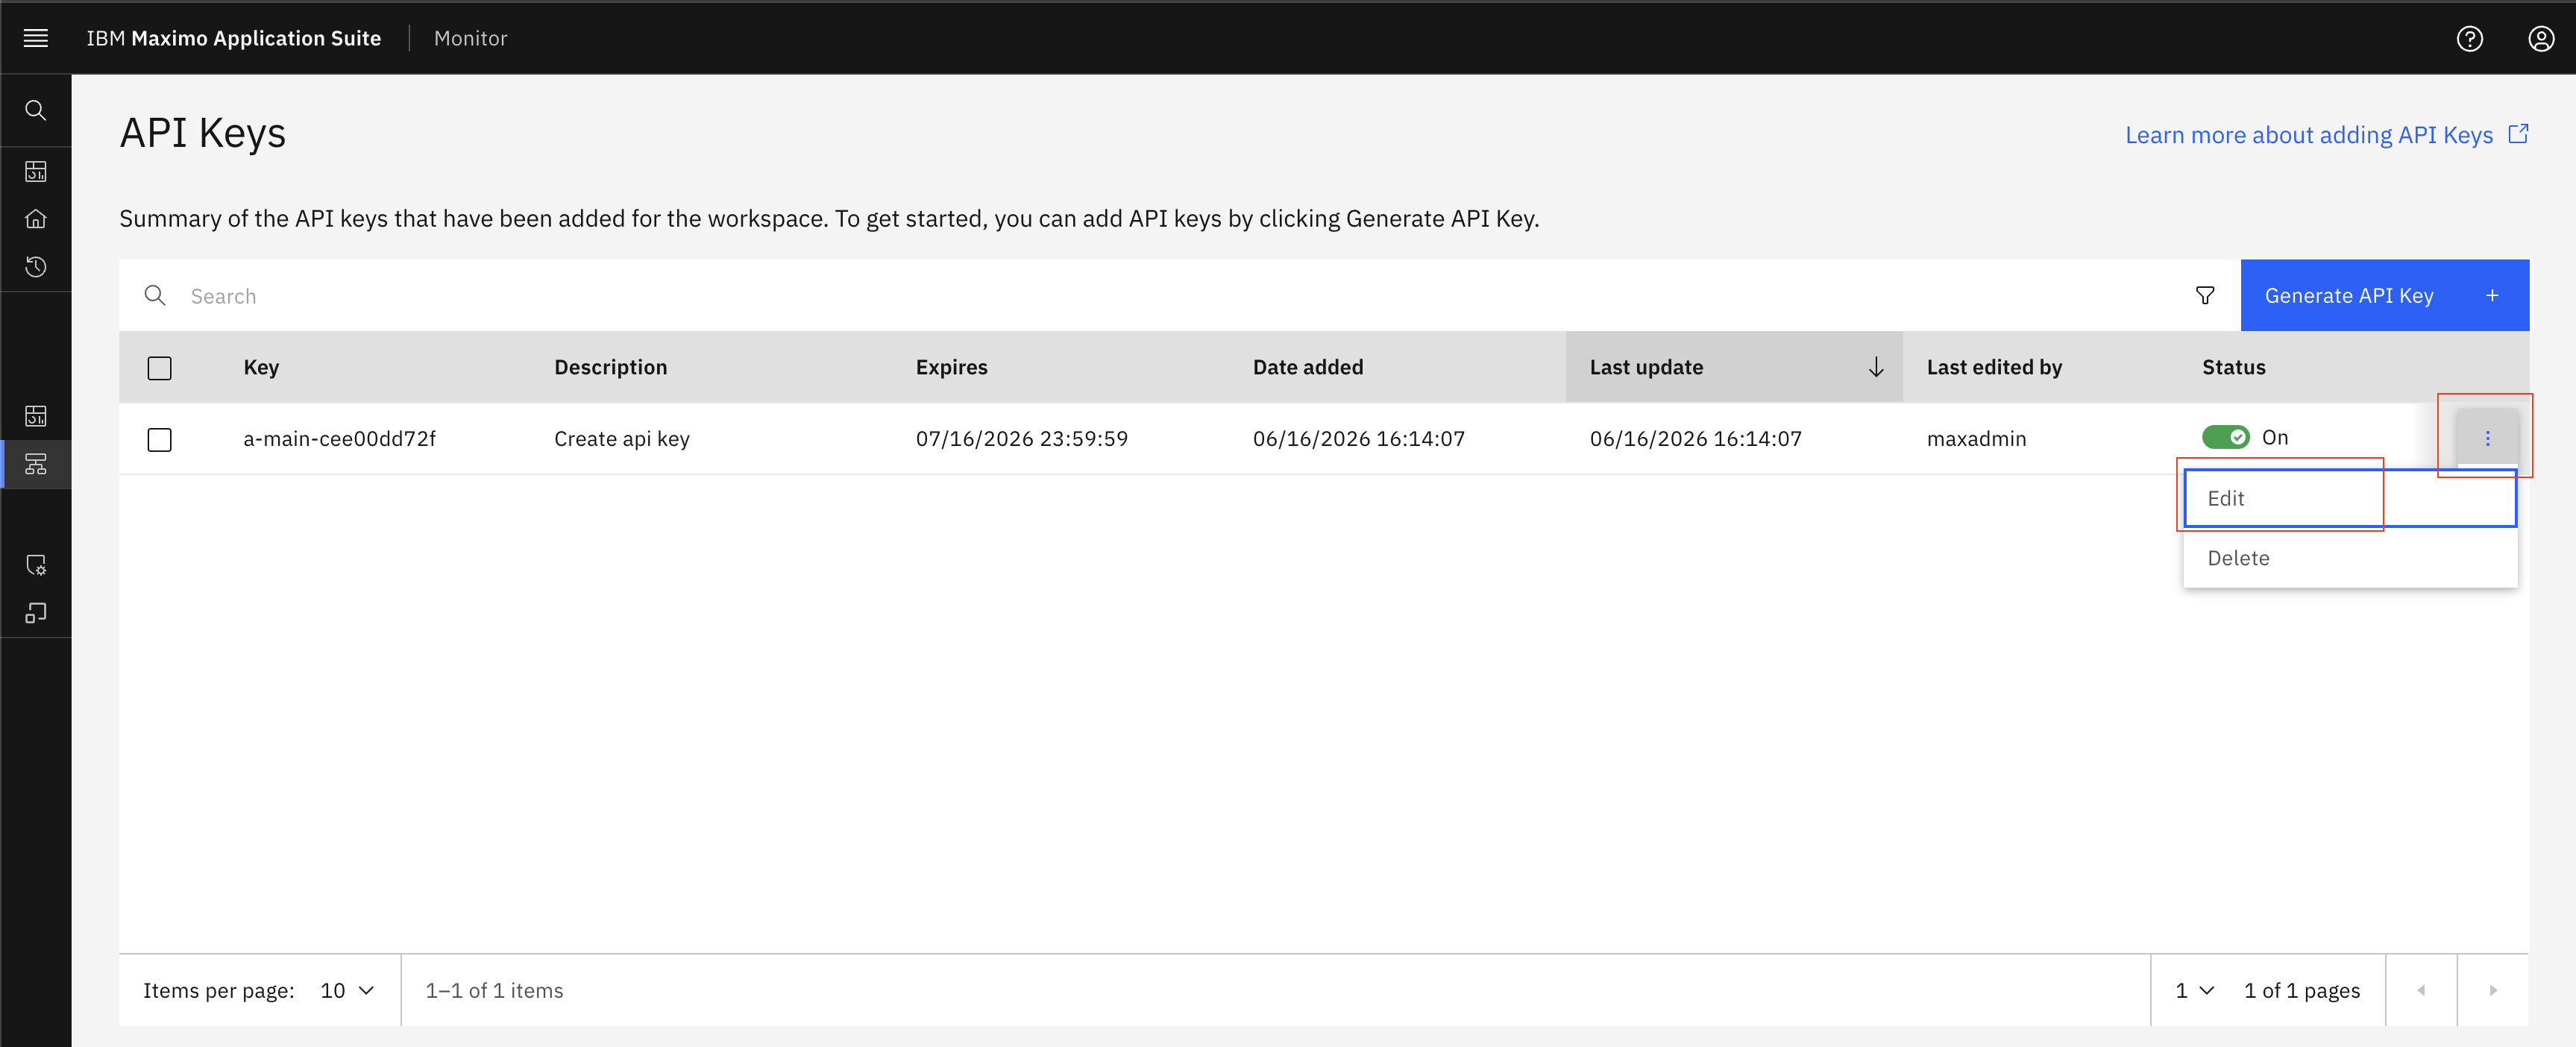Go to Home via sidebar house icon
The width and height of the screenshot is (2576, 1047).
tap(36, 219)
